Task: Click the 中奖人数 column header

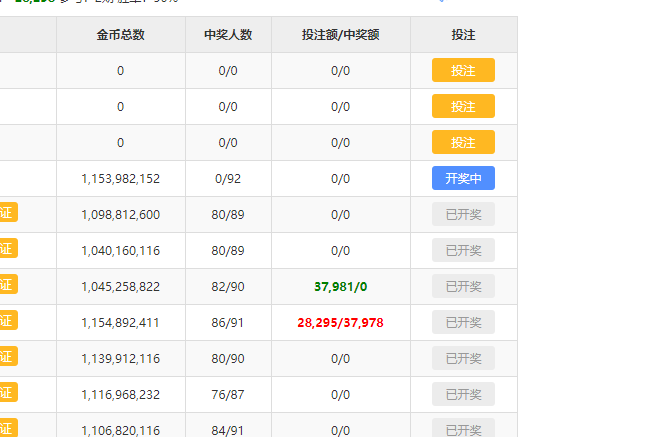Action: [228, 35]
